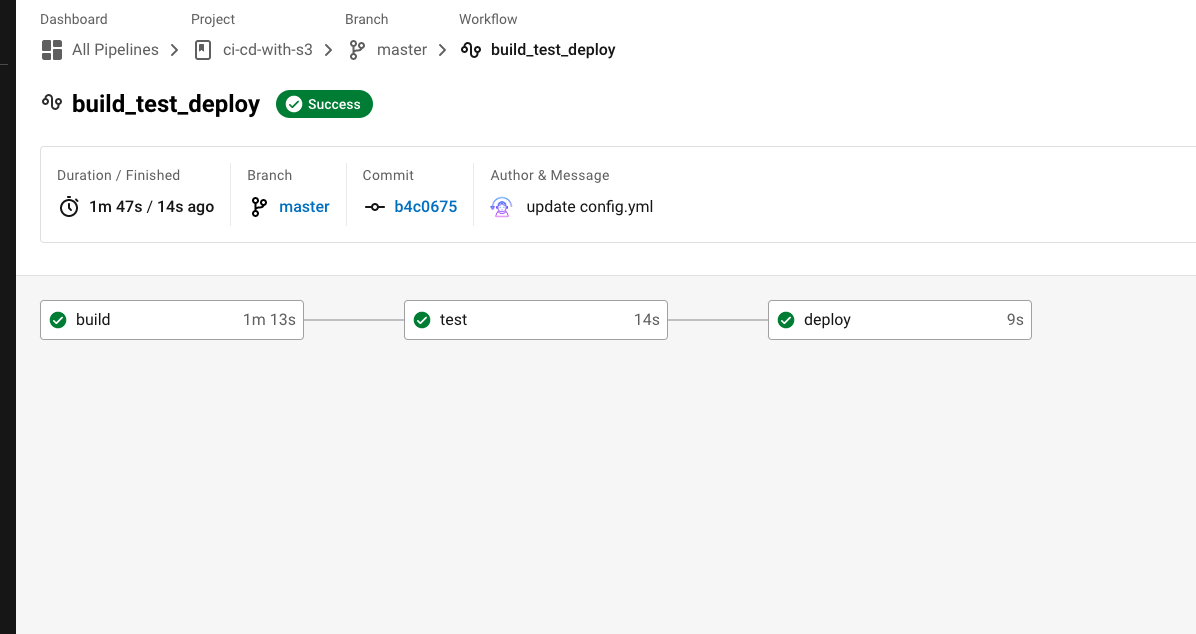This screenshot has width=1196, height=634.
Task: Click the project bookmark icon beside ci-cd-with-s3
Action: click(x=203, y=50)
